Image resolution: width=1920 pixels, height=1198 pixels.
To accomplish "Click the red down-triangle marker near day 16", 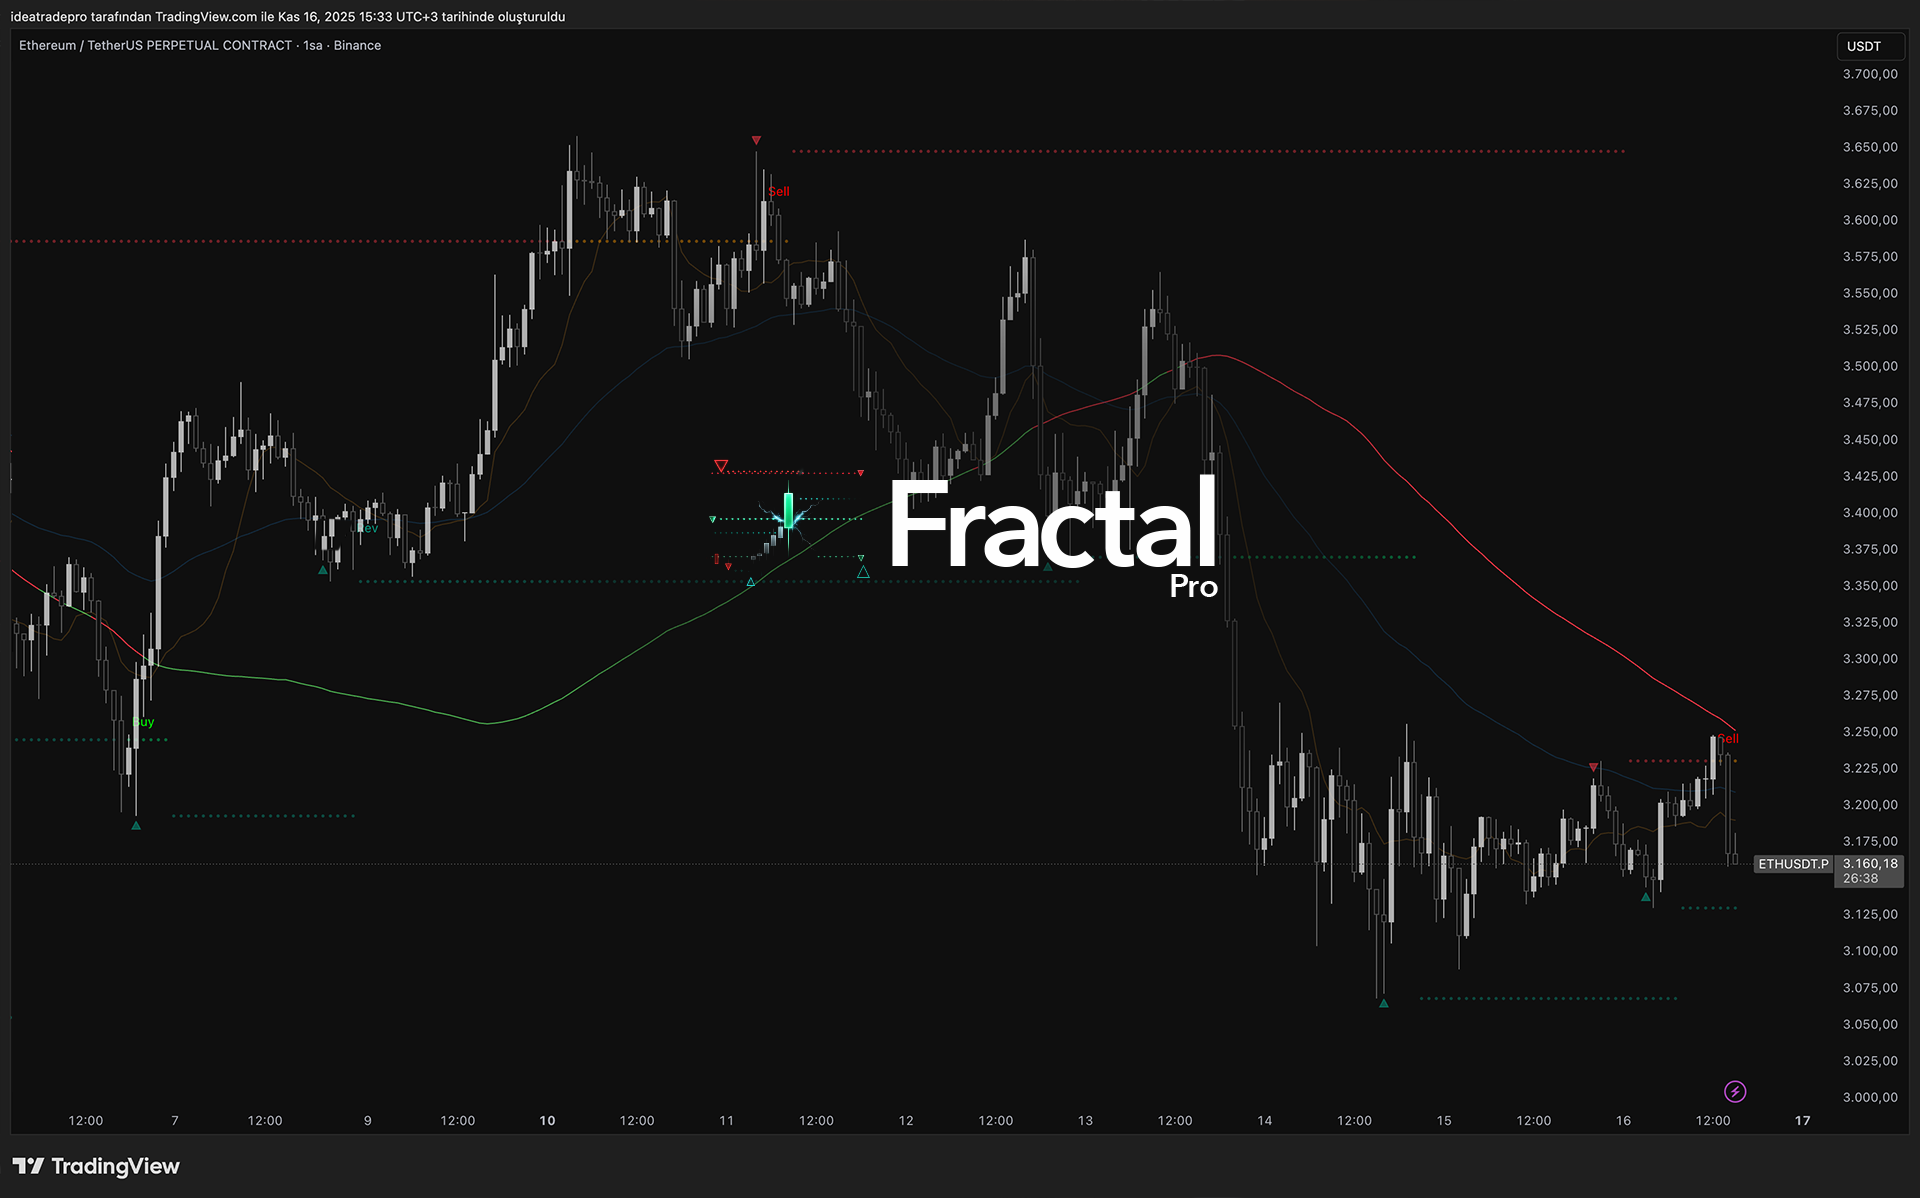I will point(1593,767).
